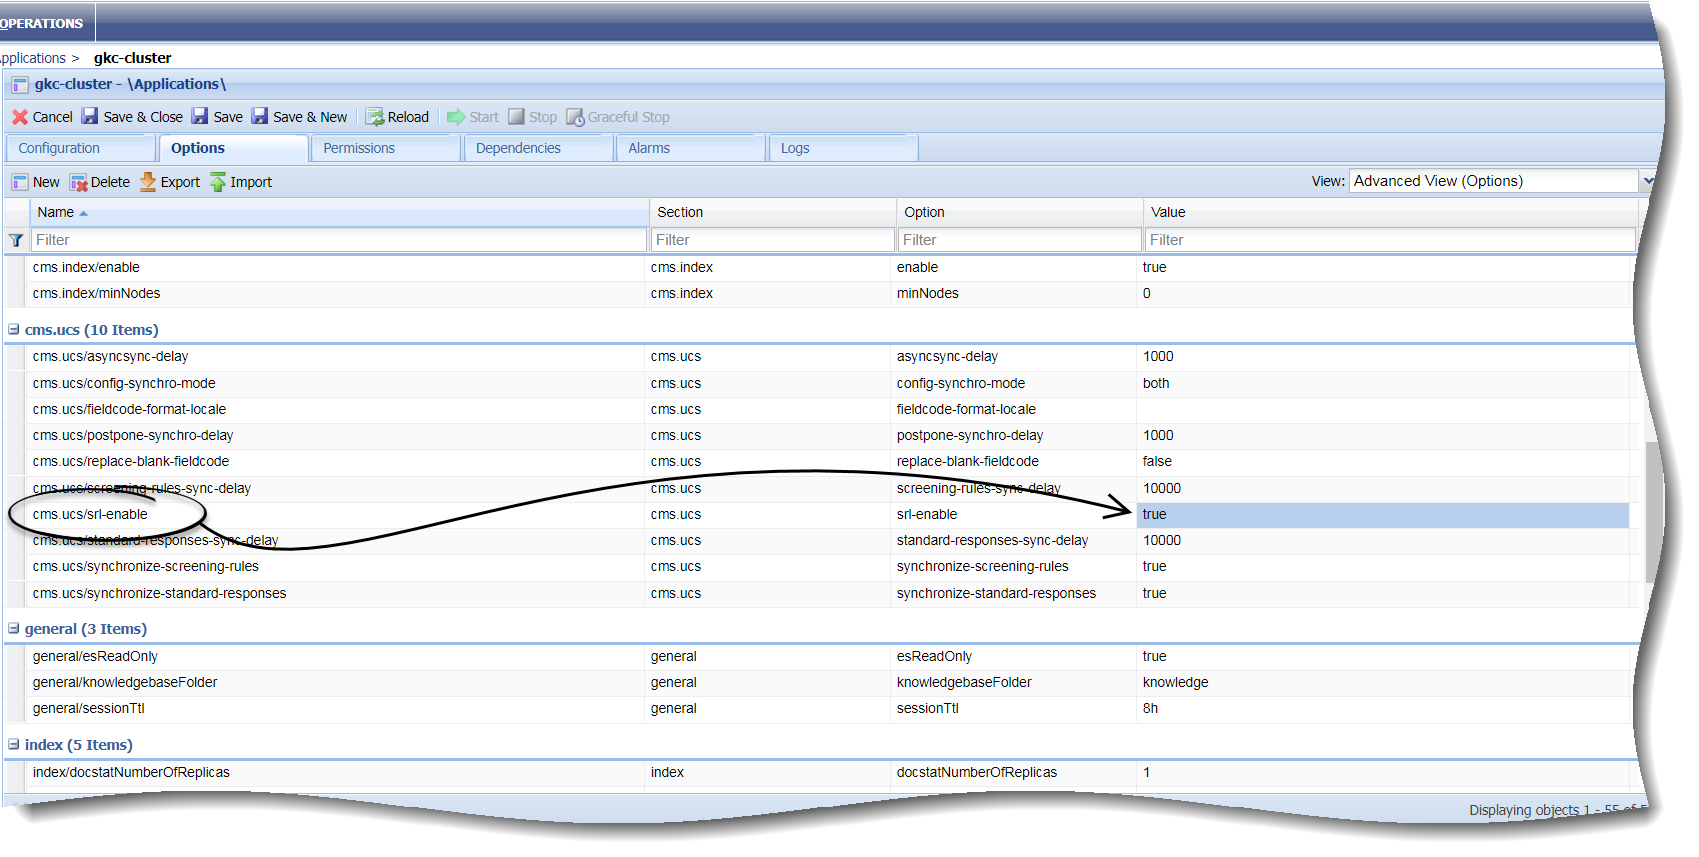Click the Save button

coord(218,117)
